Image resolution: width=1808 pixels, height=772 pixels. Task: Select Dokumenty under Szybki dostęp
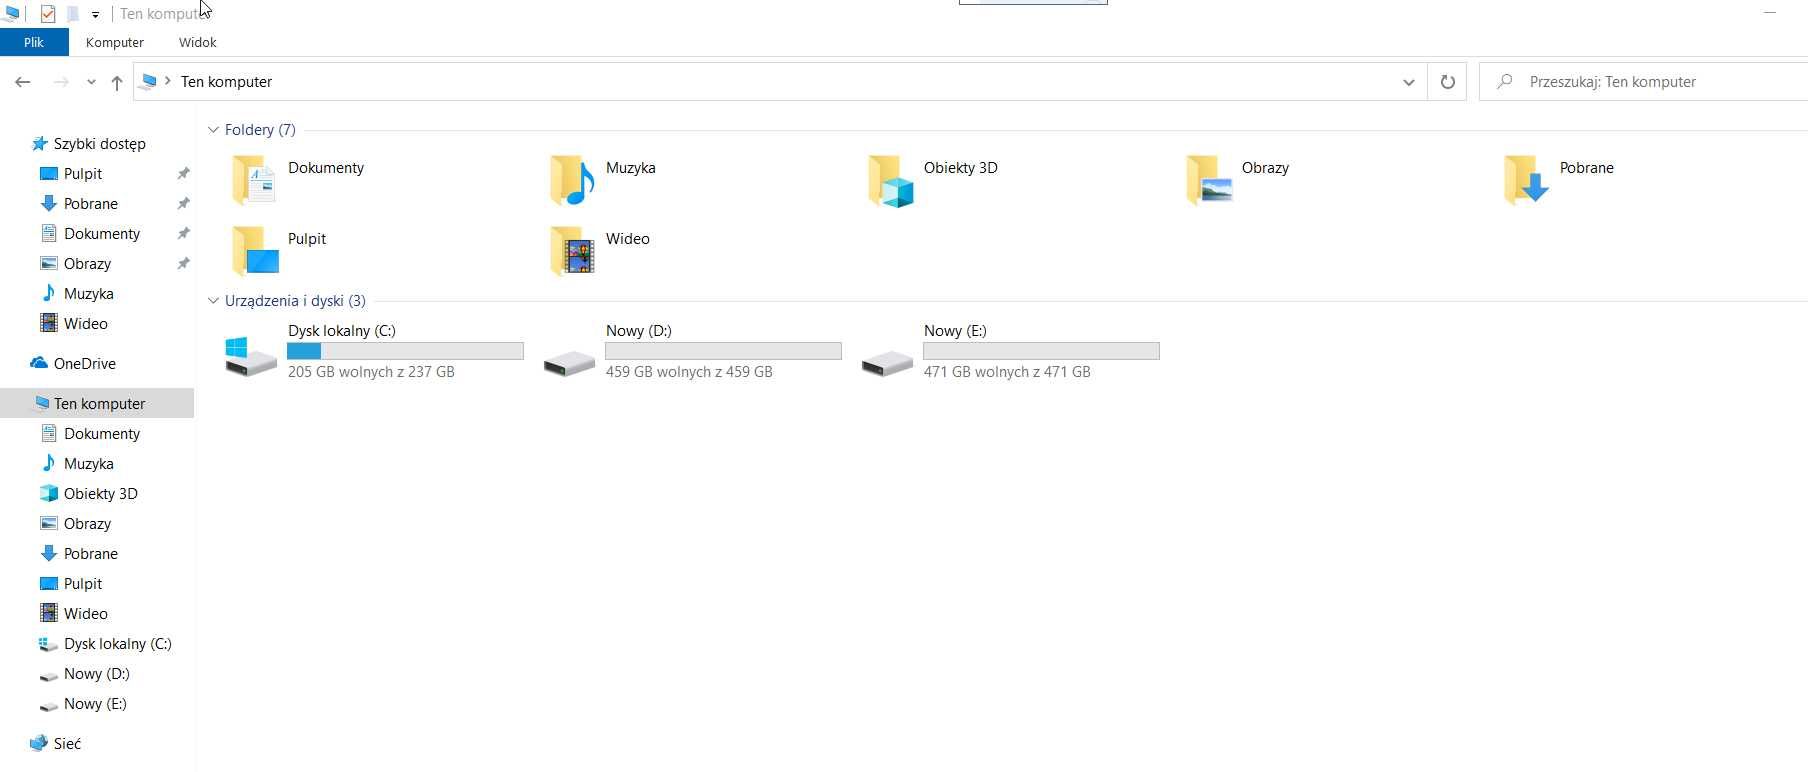click(102, 233)
